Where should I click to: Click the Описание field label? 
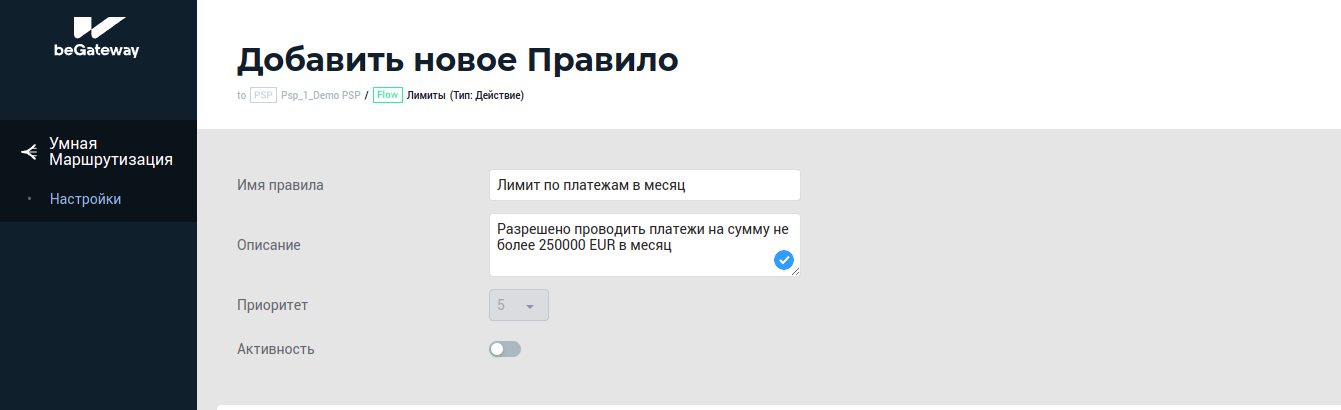pos(268,245)
